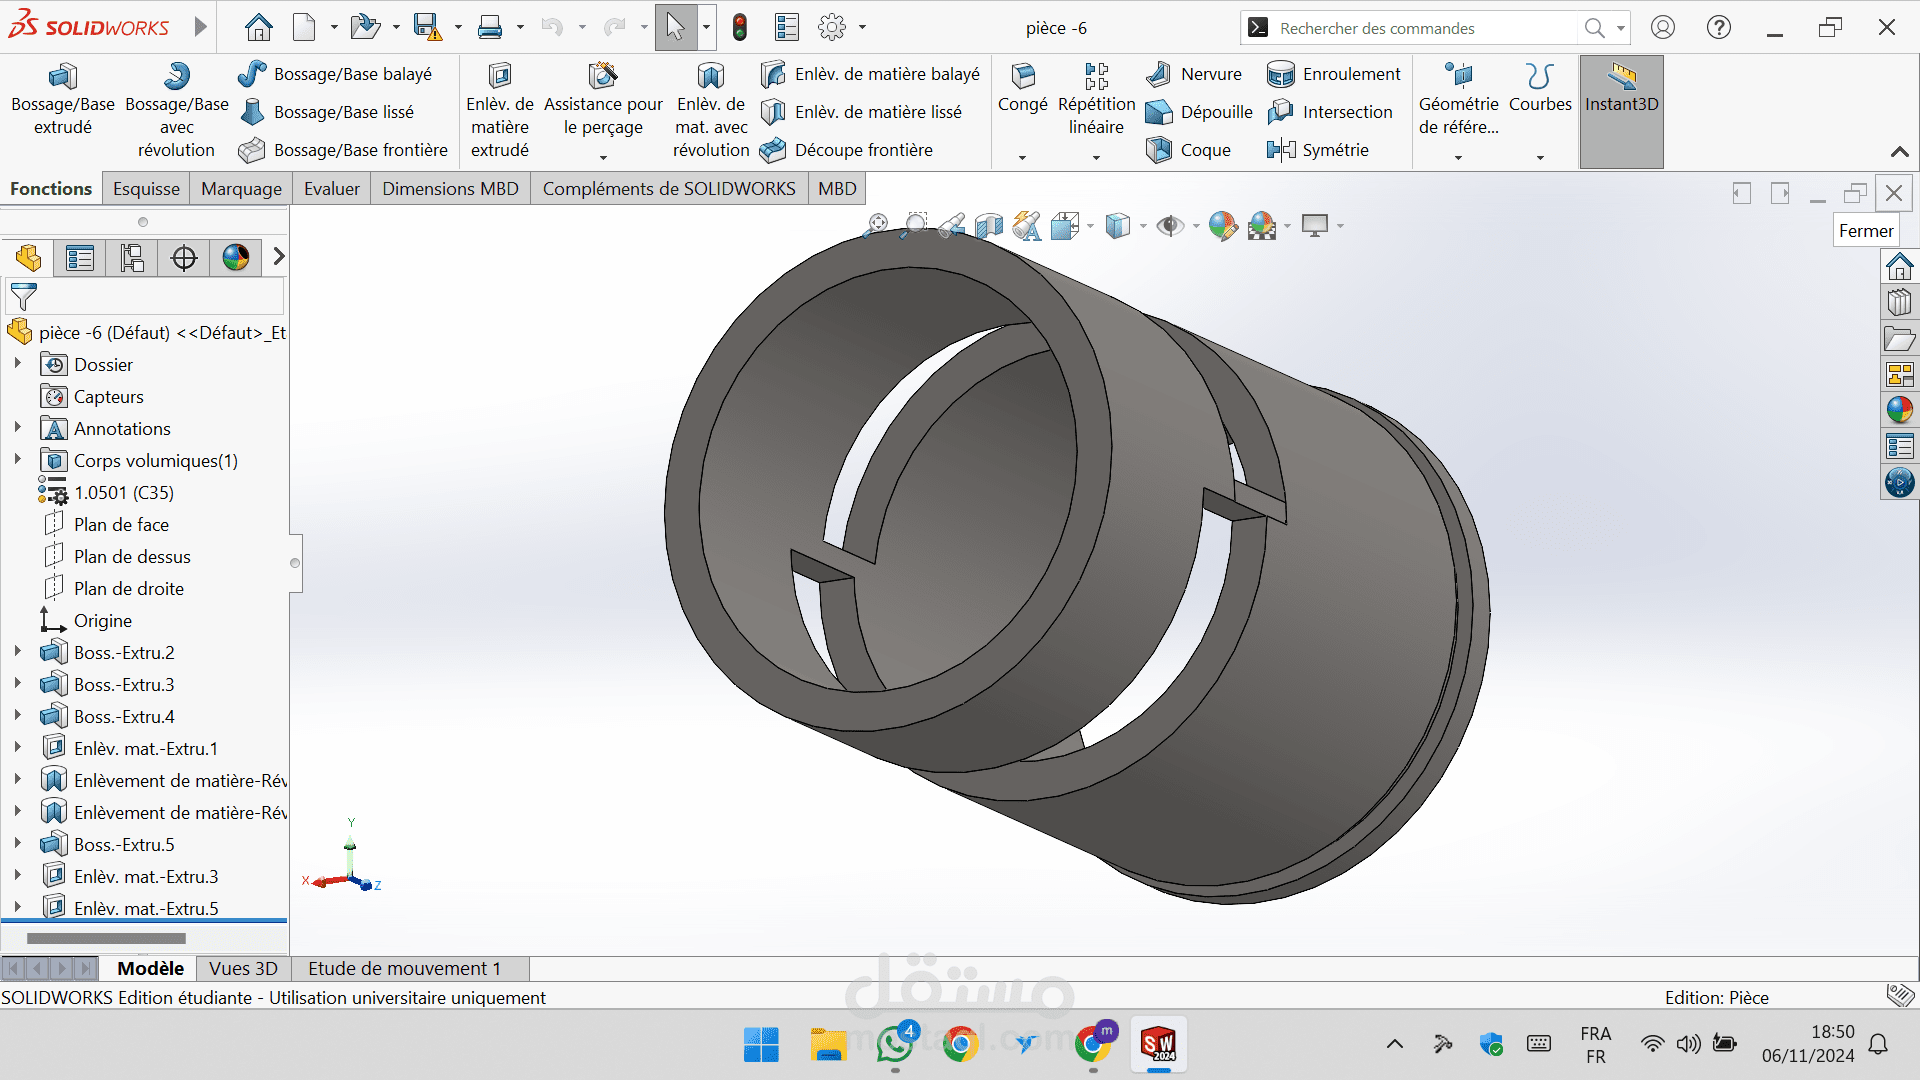Open Etude de mouvement 1 tab

(x=404, y=968)
